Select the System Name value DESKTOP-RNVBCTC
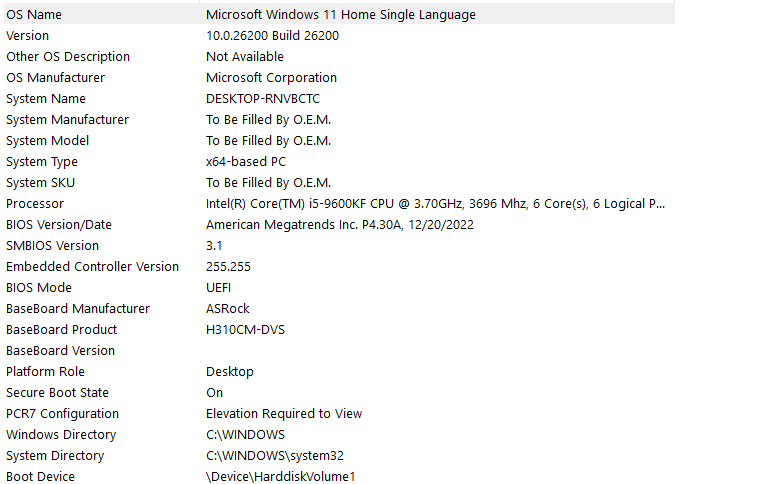Screen dimensions: 757x484 (x=263, y=99)
